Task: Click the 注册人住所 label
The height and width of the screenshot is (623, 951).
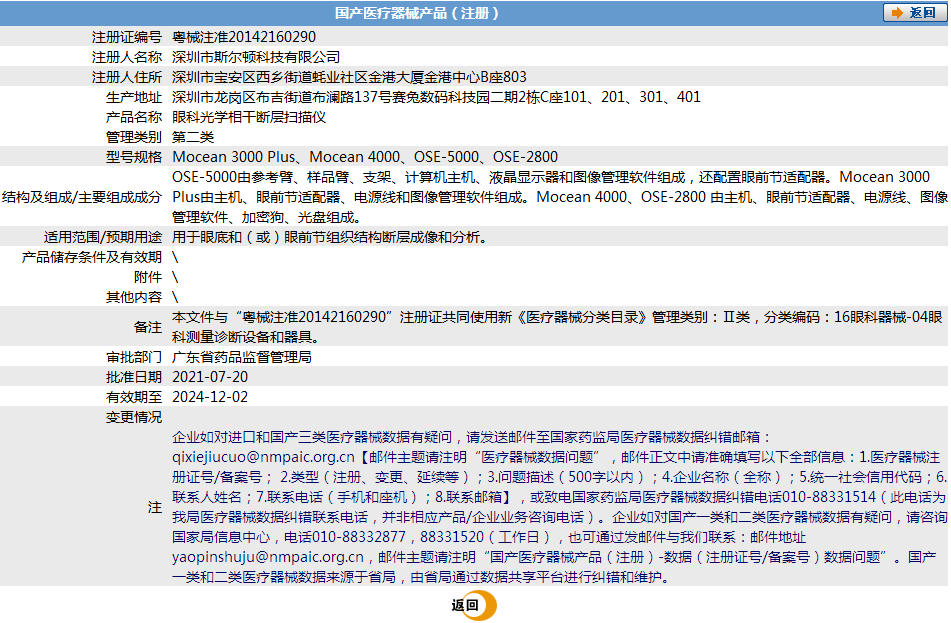Action: (127, 77)
